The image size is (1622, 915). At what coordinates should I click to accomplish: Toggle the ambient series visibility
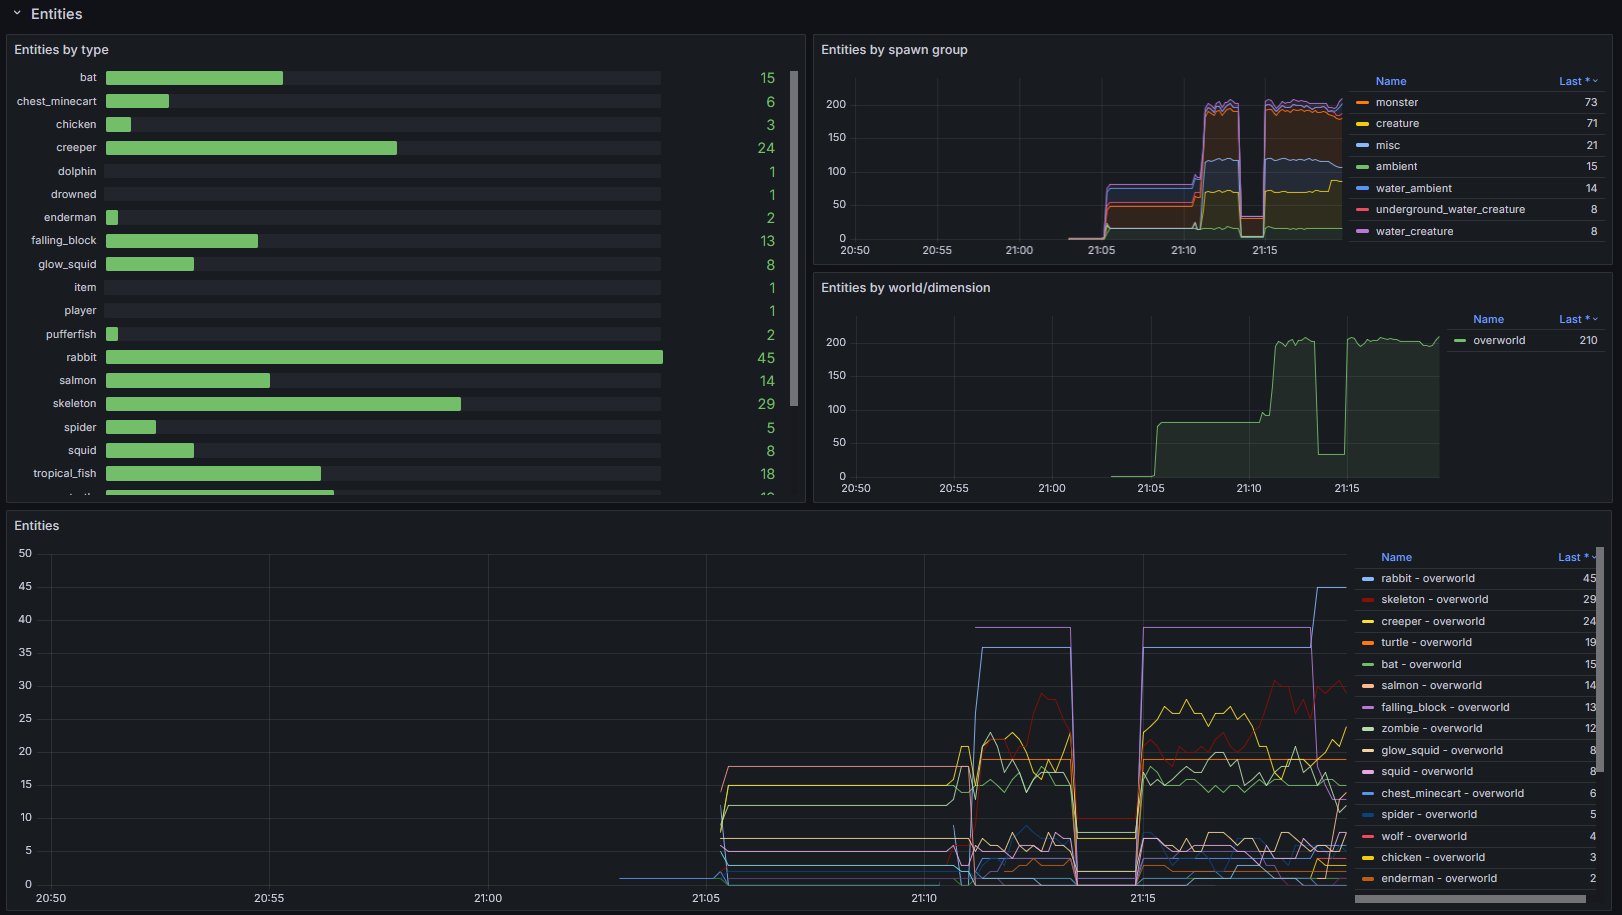tap(1396, 167)
